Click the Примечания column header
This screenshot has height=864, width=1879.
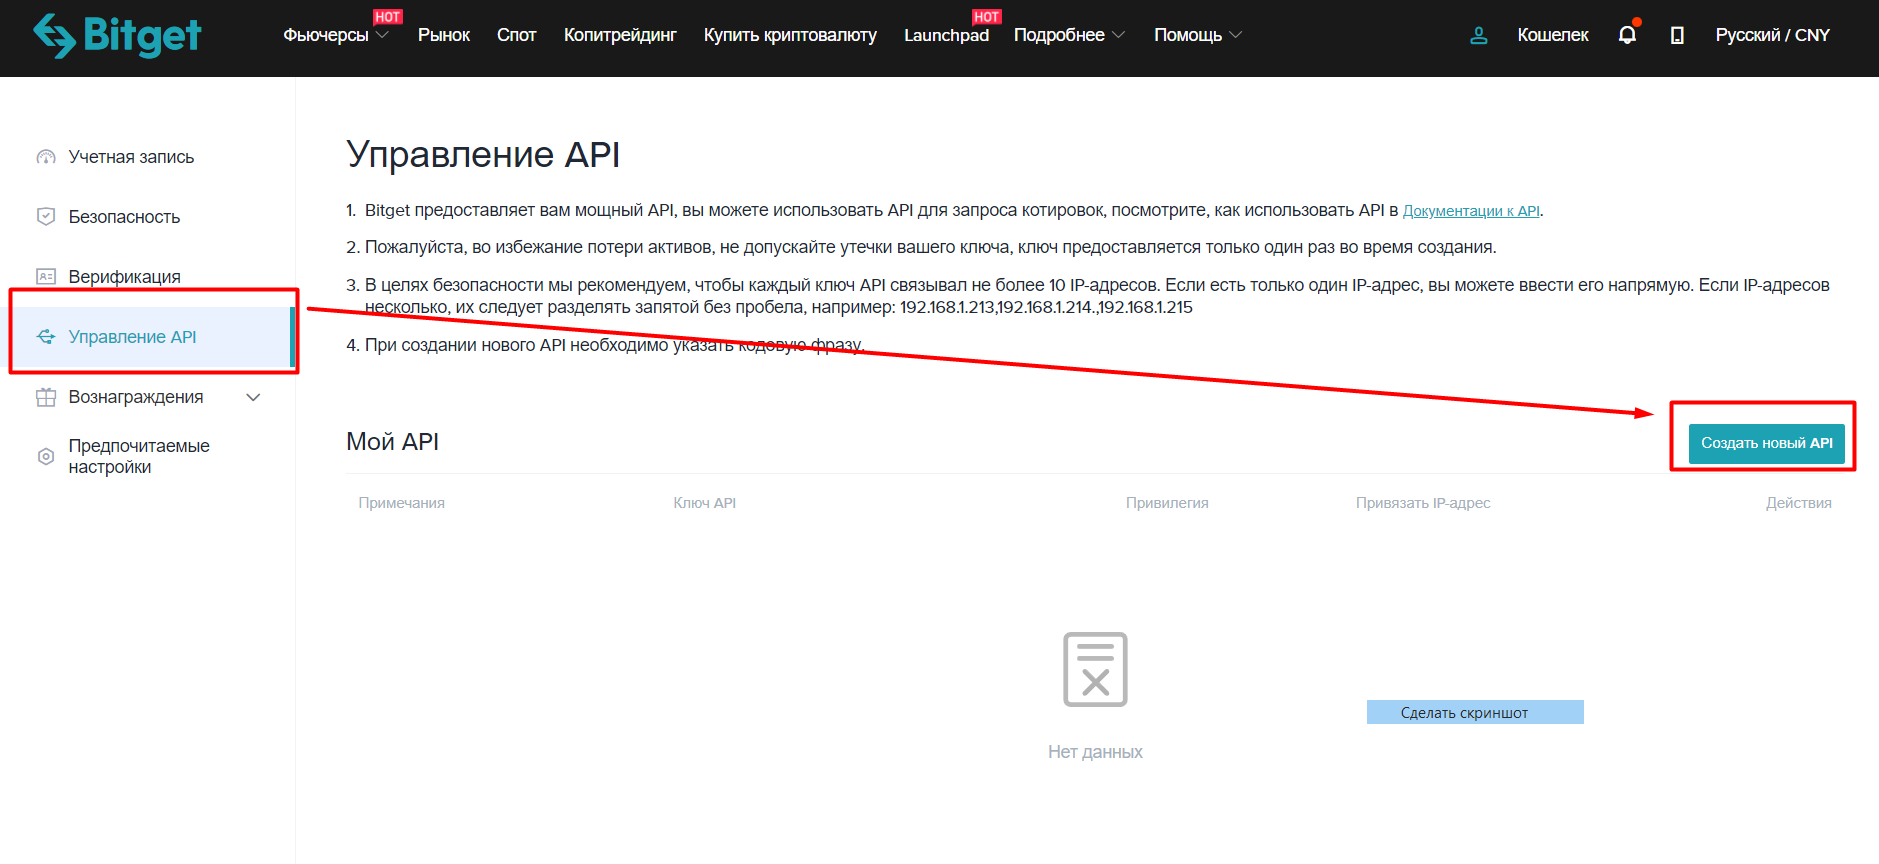(402, 503)
